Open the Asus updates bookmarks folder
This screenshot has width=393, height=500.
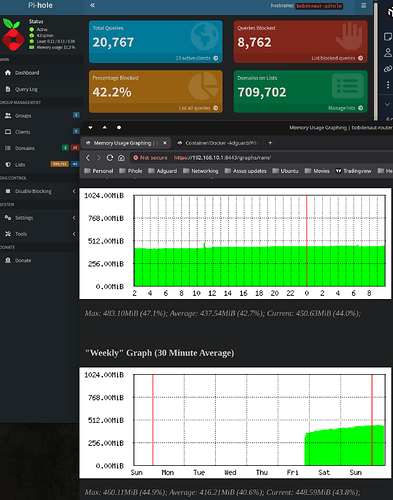(245, 171)
